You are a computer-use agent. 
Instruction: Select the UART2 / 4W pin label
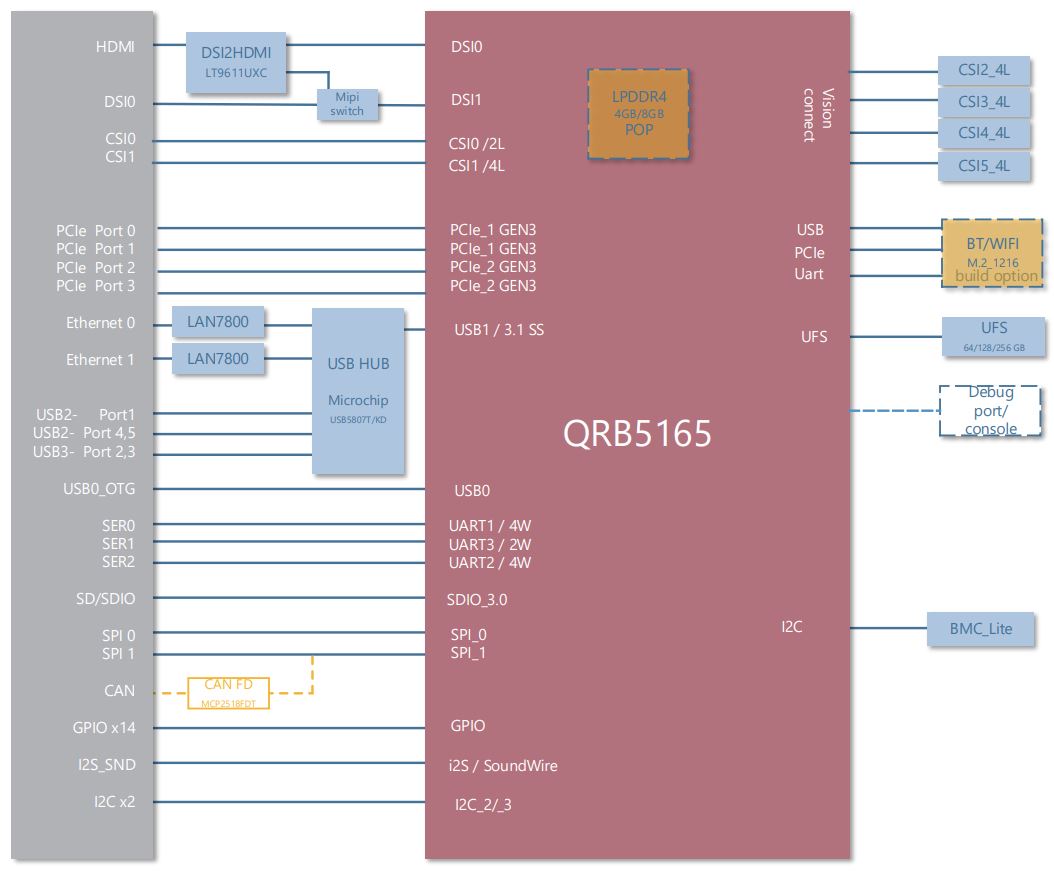490,563
